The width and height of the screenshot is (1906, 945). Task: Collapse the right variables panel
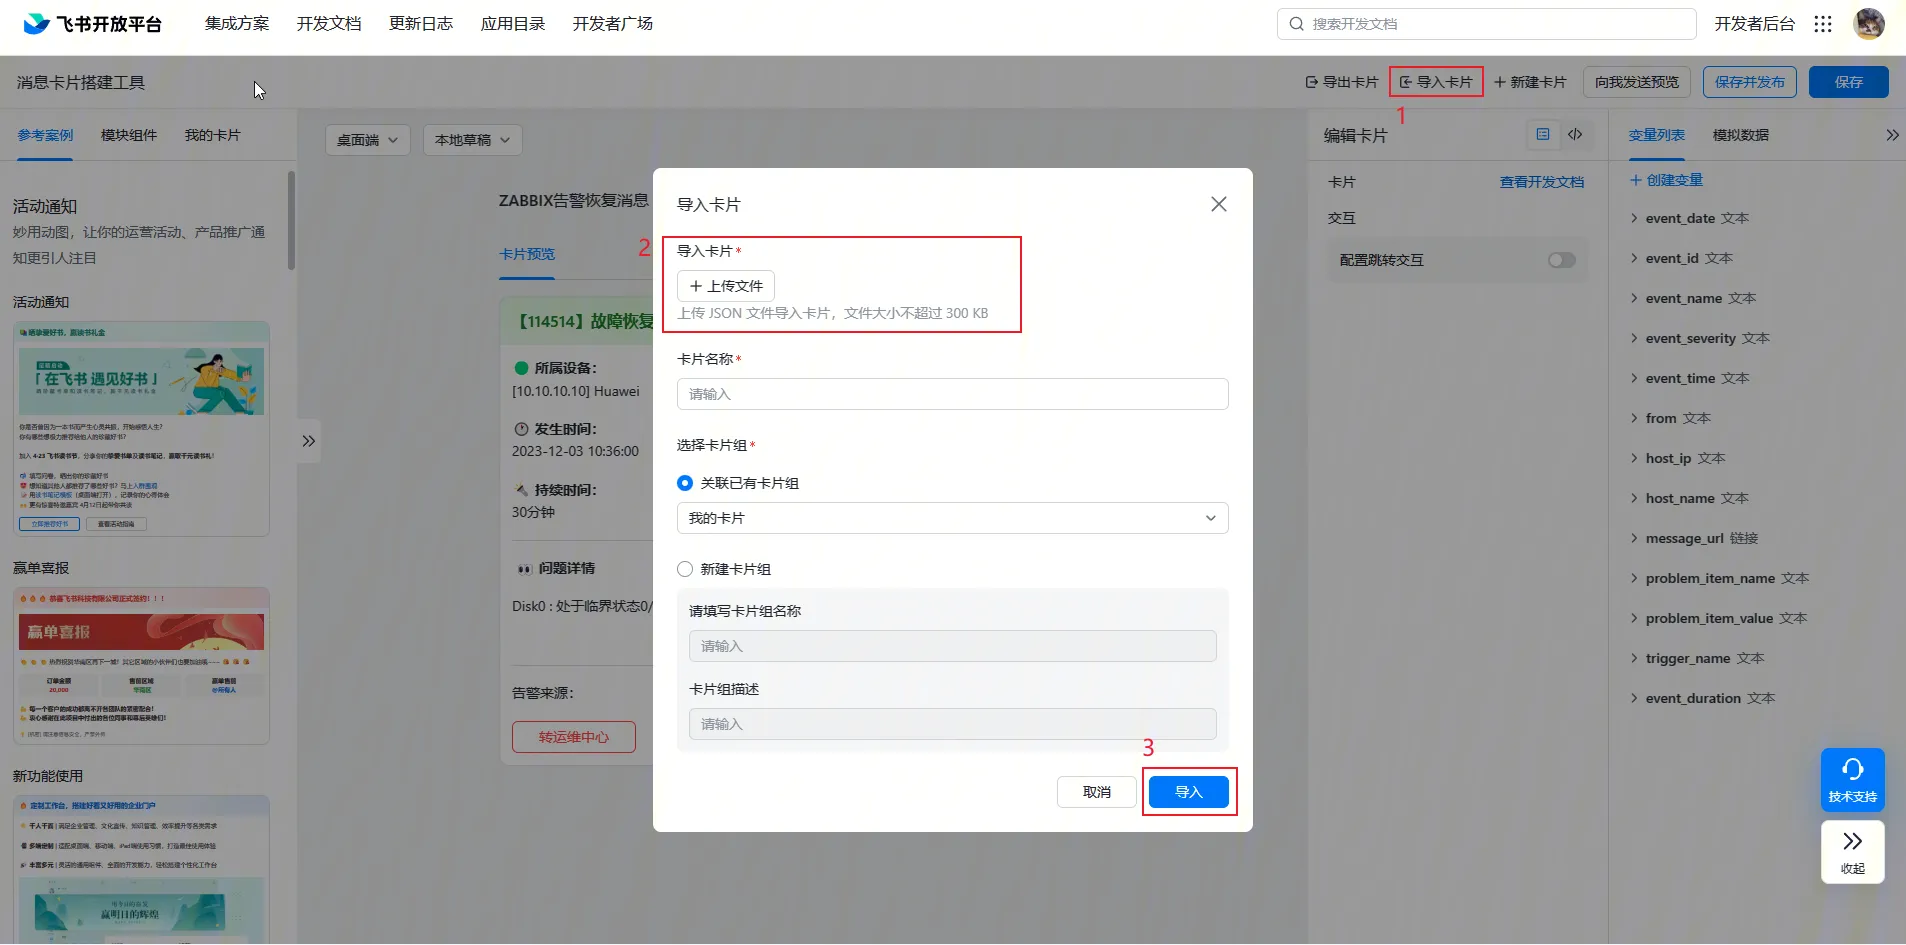[x=1892, y=135]
